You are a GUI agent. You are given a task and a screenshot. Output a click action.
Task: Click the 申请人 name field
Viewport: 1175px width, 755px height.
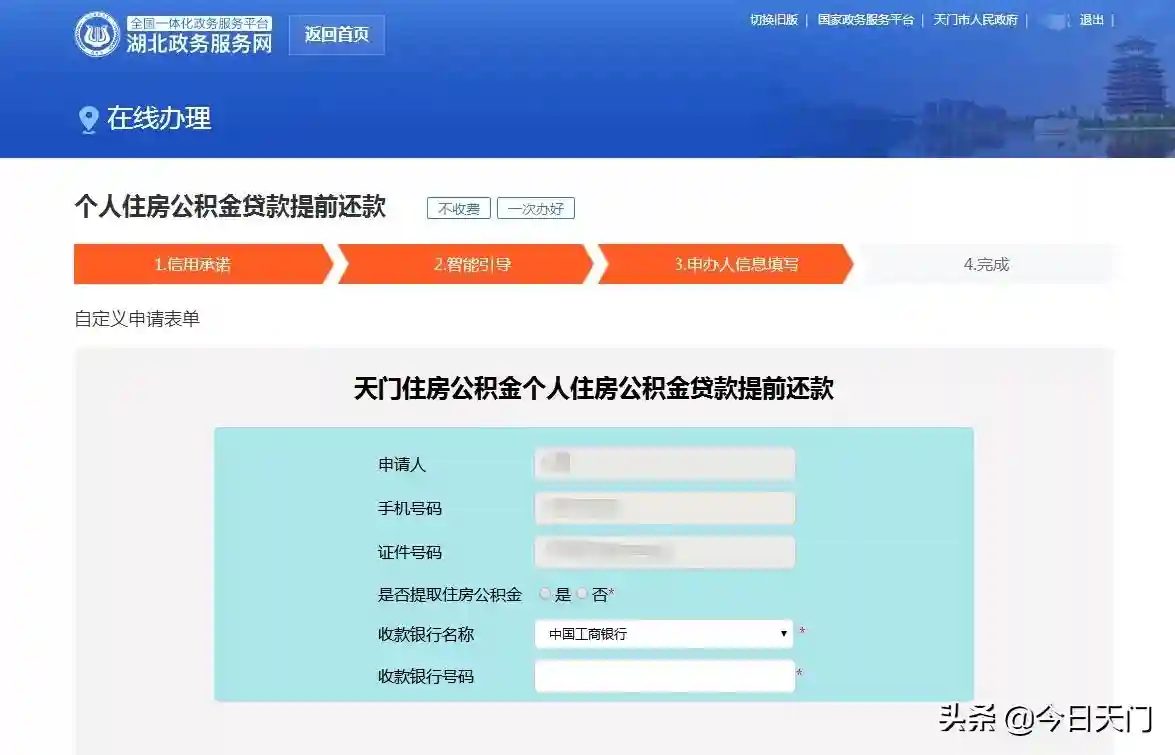[665, 464]
